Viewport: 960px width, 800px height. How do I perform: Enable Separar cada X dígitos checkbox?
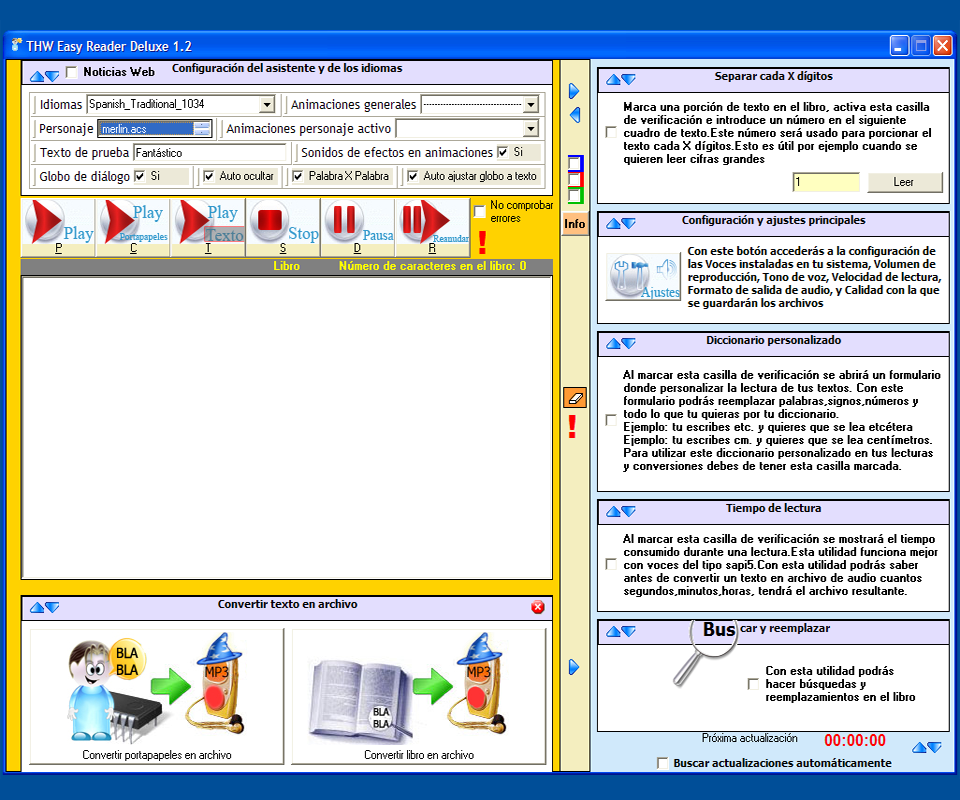[x=610, y=132]
